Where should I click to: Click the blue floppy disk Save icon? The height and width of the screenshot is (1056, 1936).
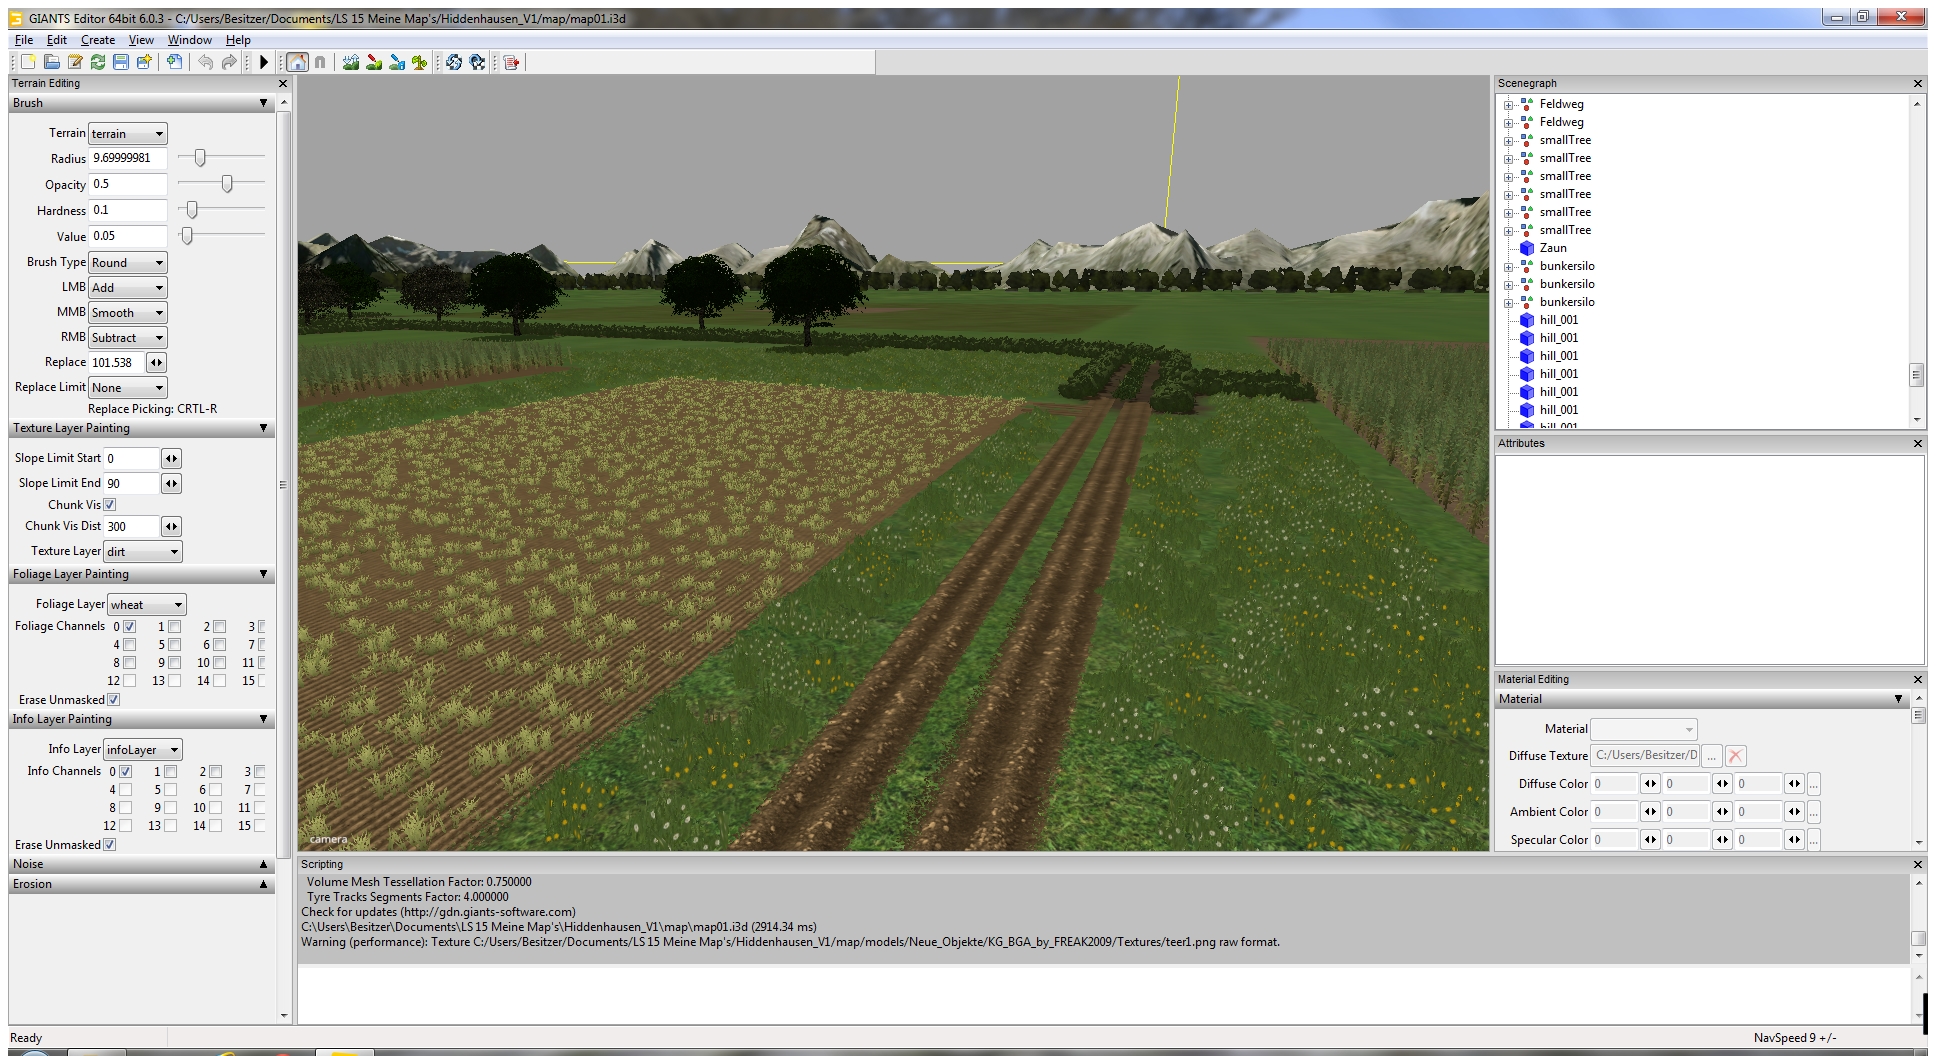121,62
